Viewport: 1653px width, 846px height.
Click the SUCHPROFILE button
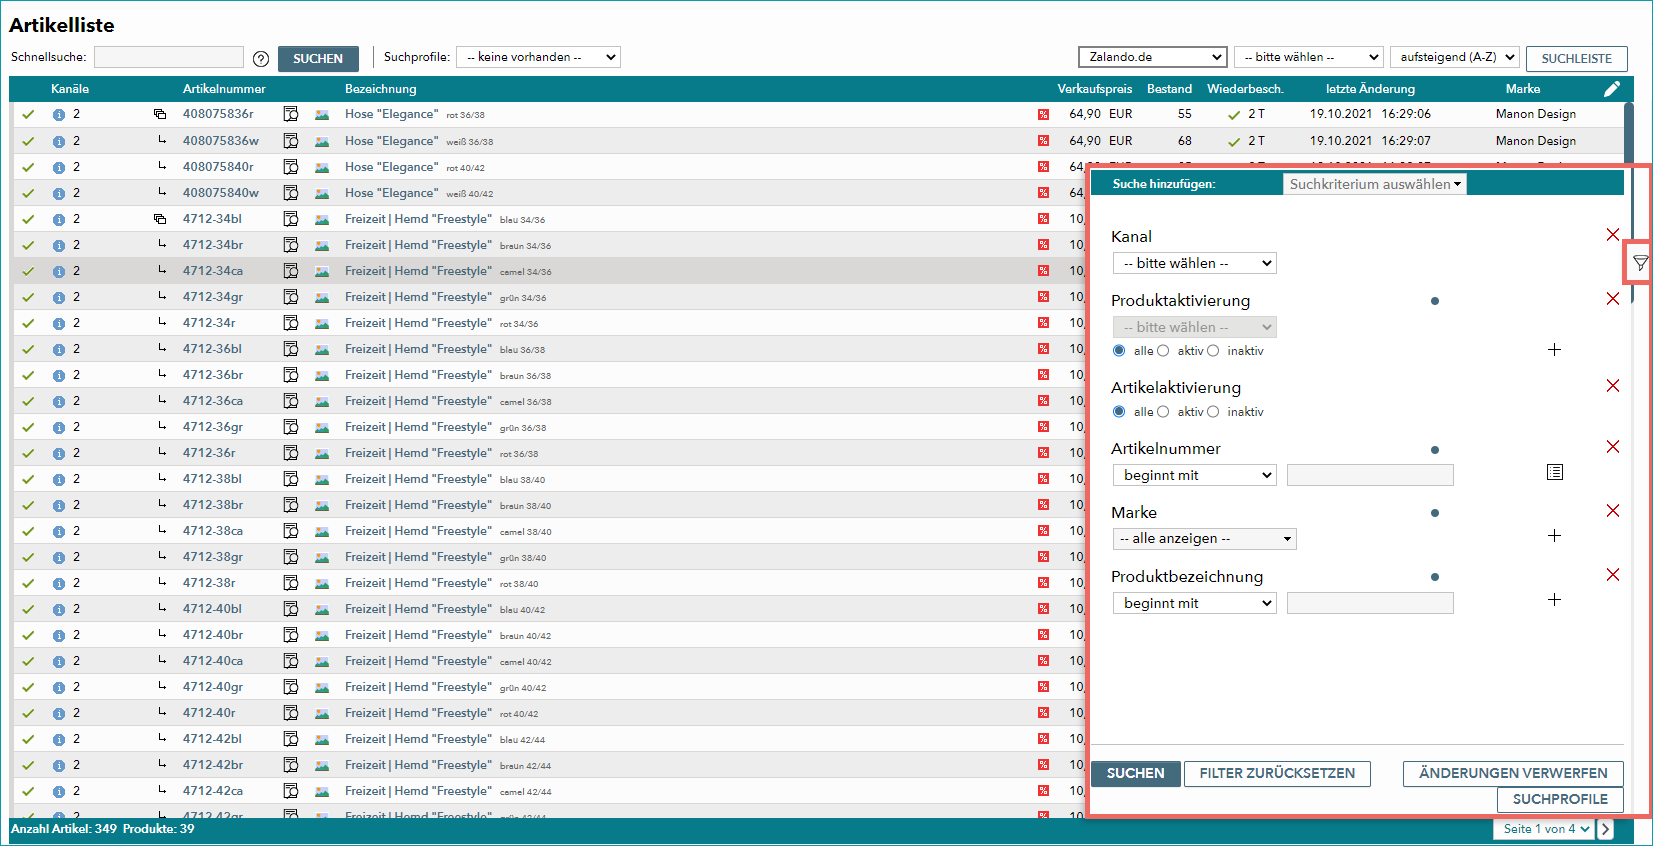(1560, 800)
